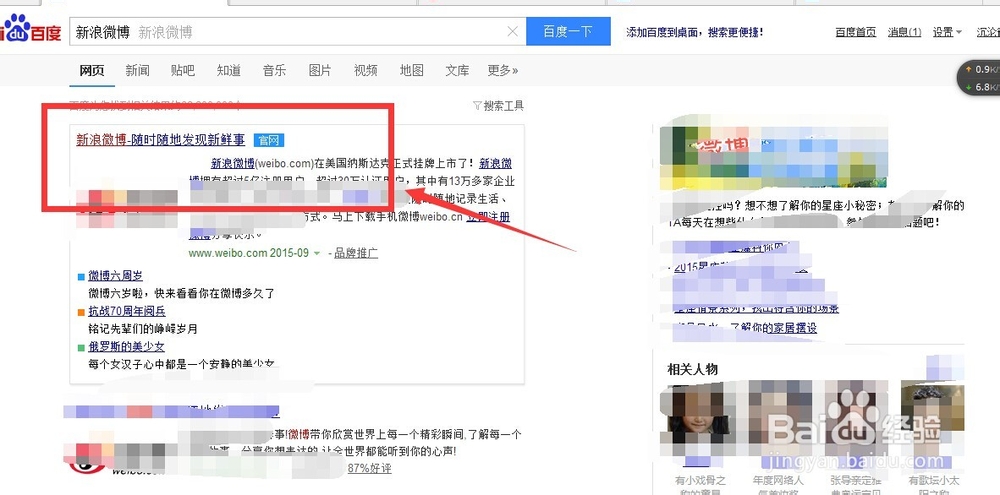Screen dimensions: 1000x495
Task: Open the 音乐 tab
Action: (274, 70)
